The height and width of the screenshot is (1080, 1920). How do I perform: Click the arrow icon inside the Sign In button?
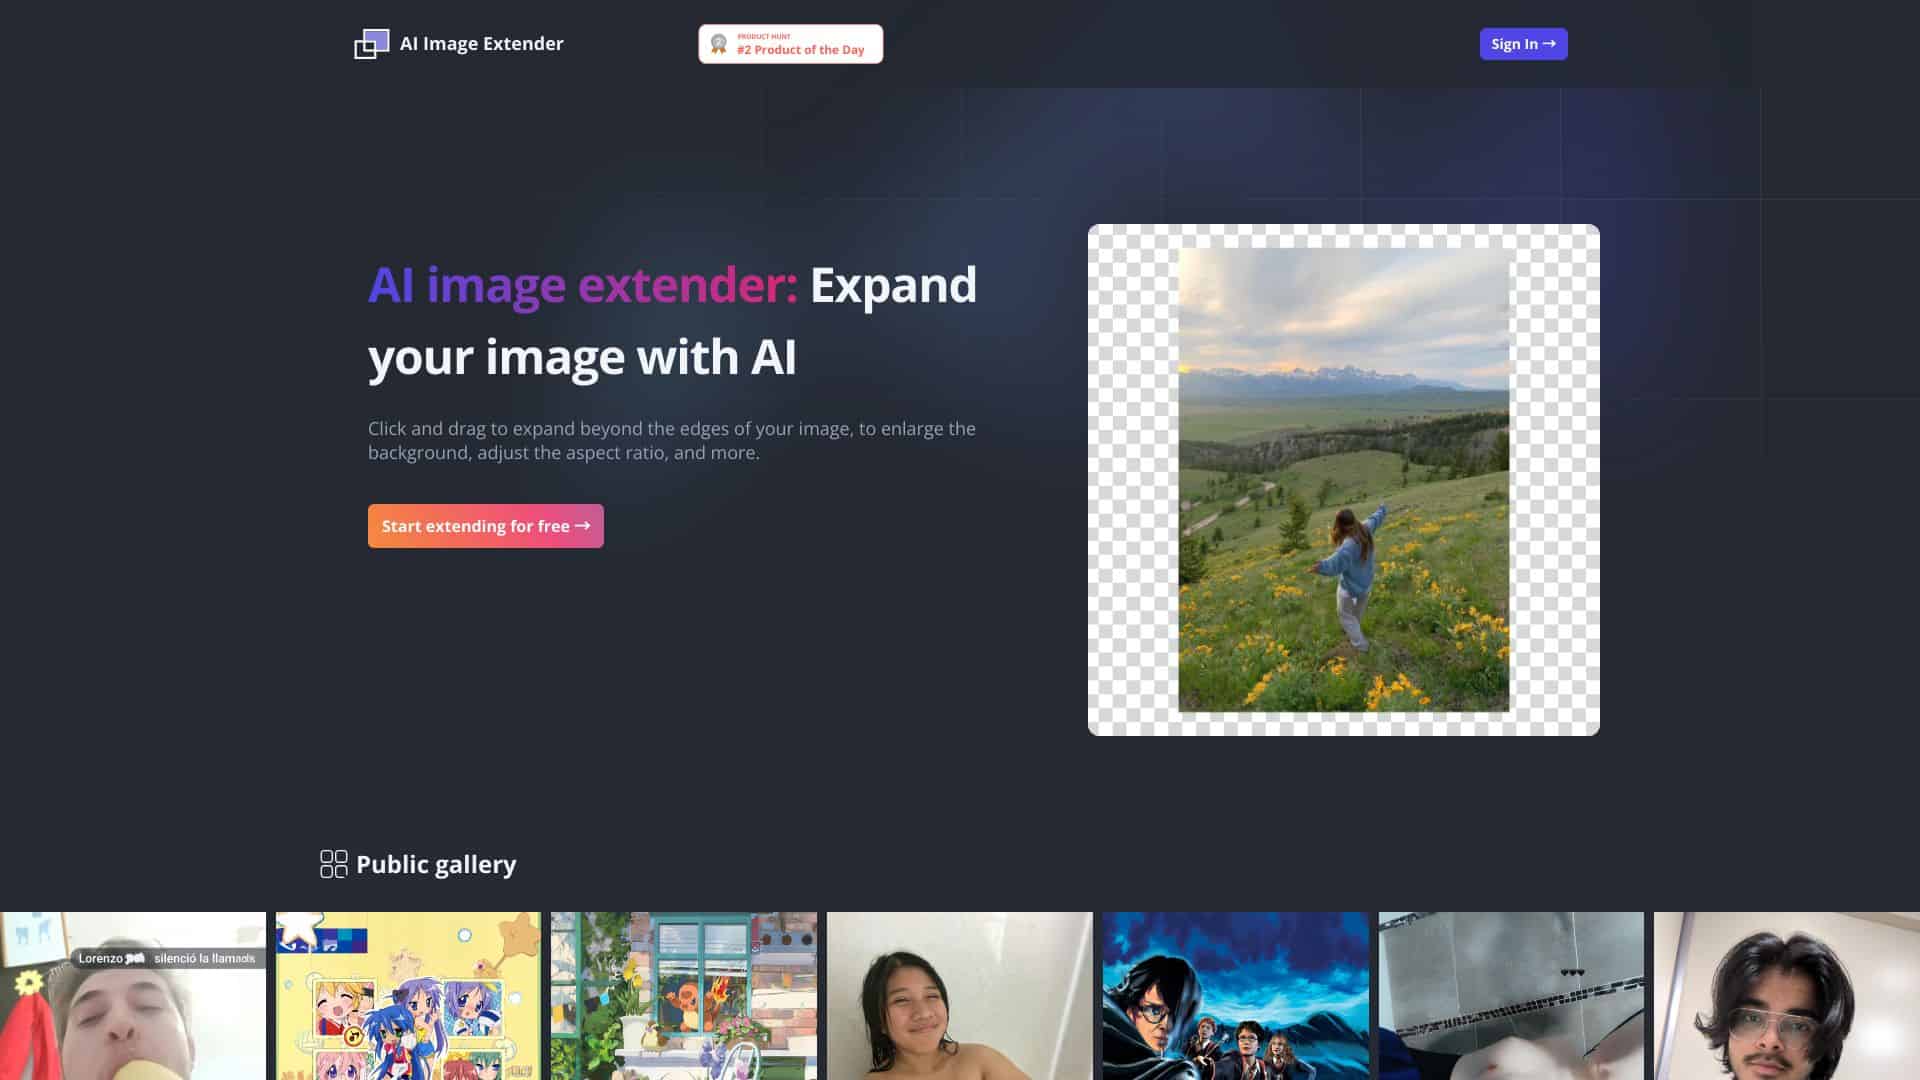click(1550, 44)
